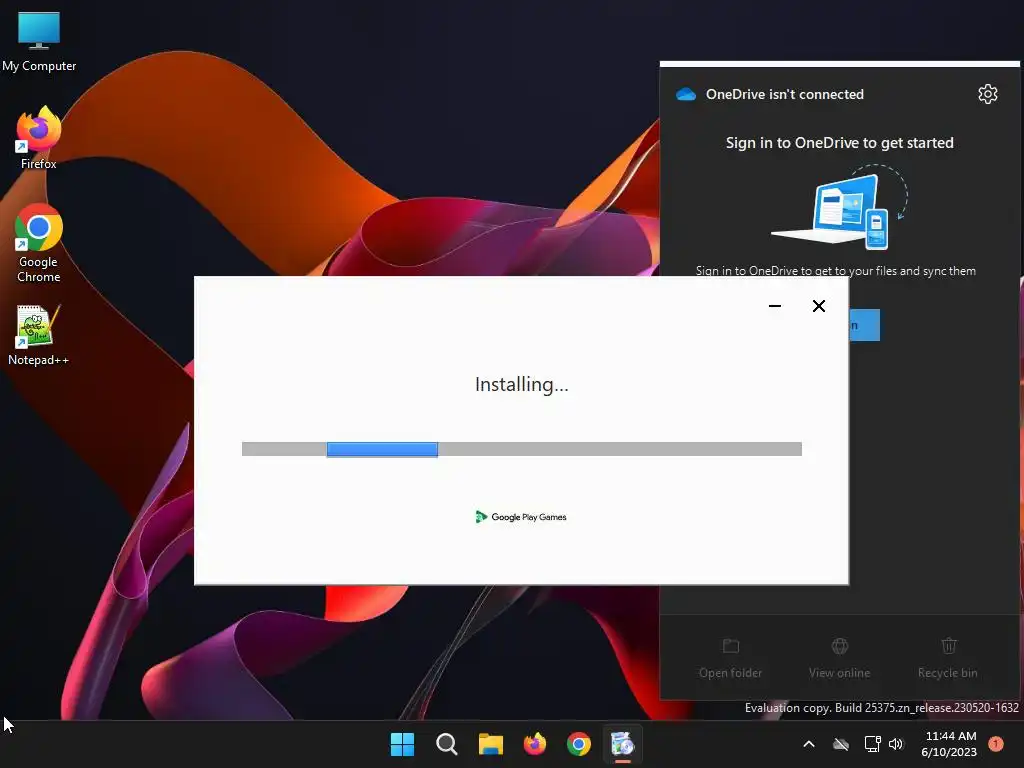Select the Google Chrome desktop shortcut
The image size is (1024, 768).
coord(39,243)
